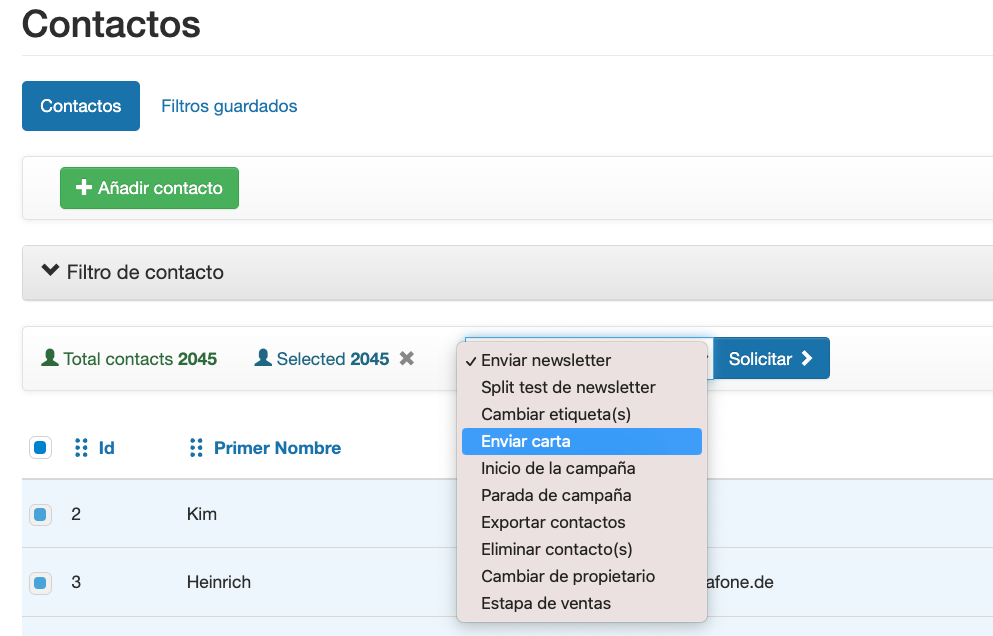Toggle the select-all checkbox in table header
Image resolution: width=993 pixels, height=636 pixels.
[x=40, y=448]
